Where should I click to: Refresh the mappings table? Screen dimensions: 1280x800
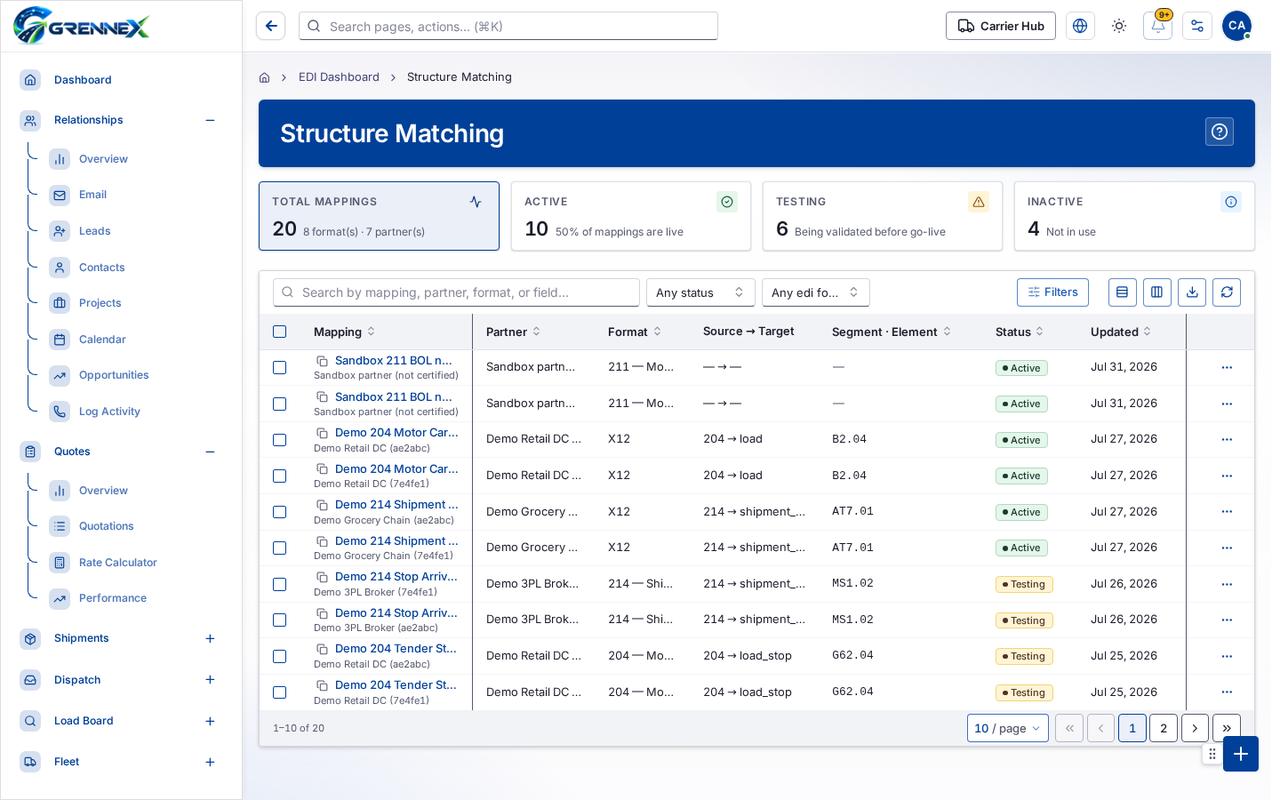click(x=1227, y=292)
